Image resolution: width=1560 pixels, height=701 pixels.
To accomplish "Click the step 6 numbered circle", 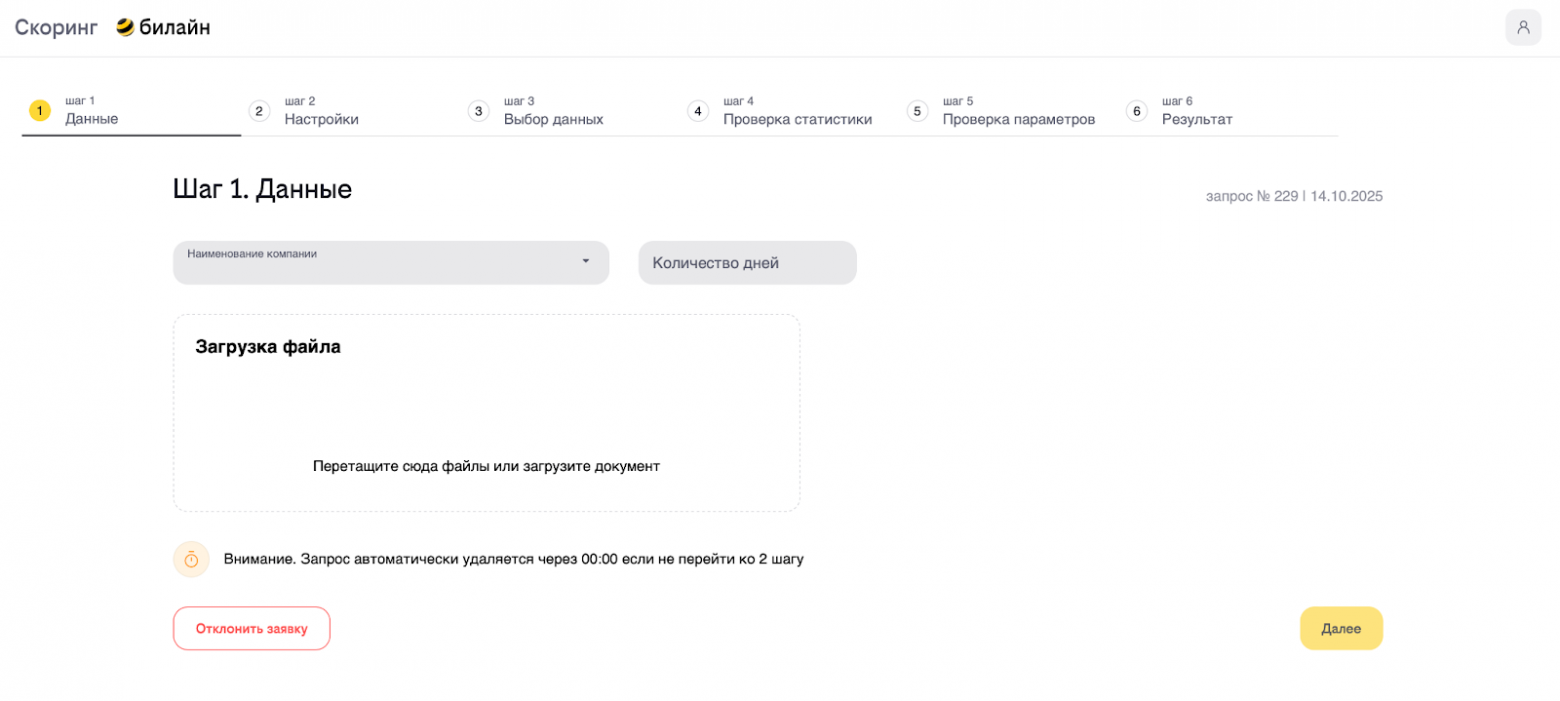I will 1137,111.
